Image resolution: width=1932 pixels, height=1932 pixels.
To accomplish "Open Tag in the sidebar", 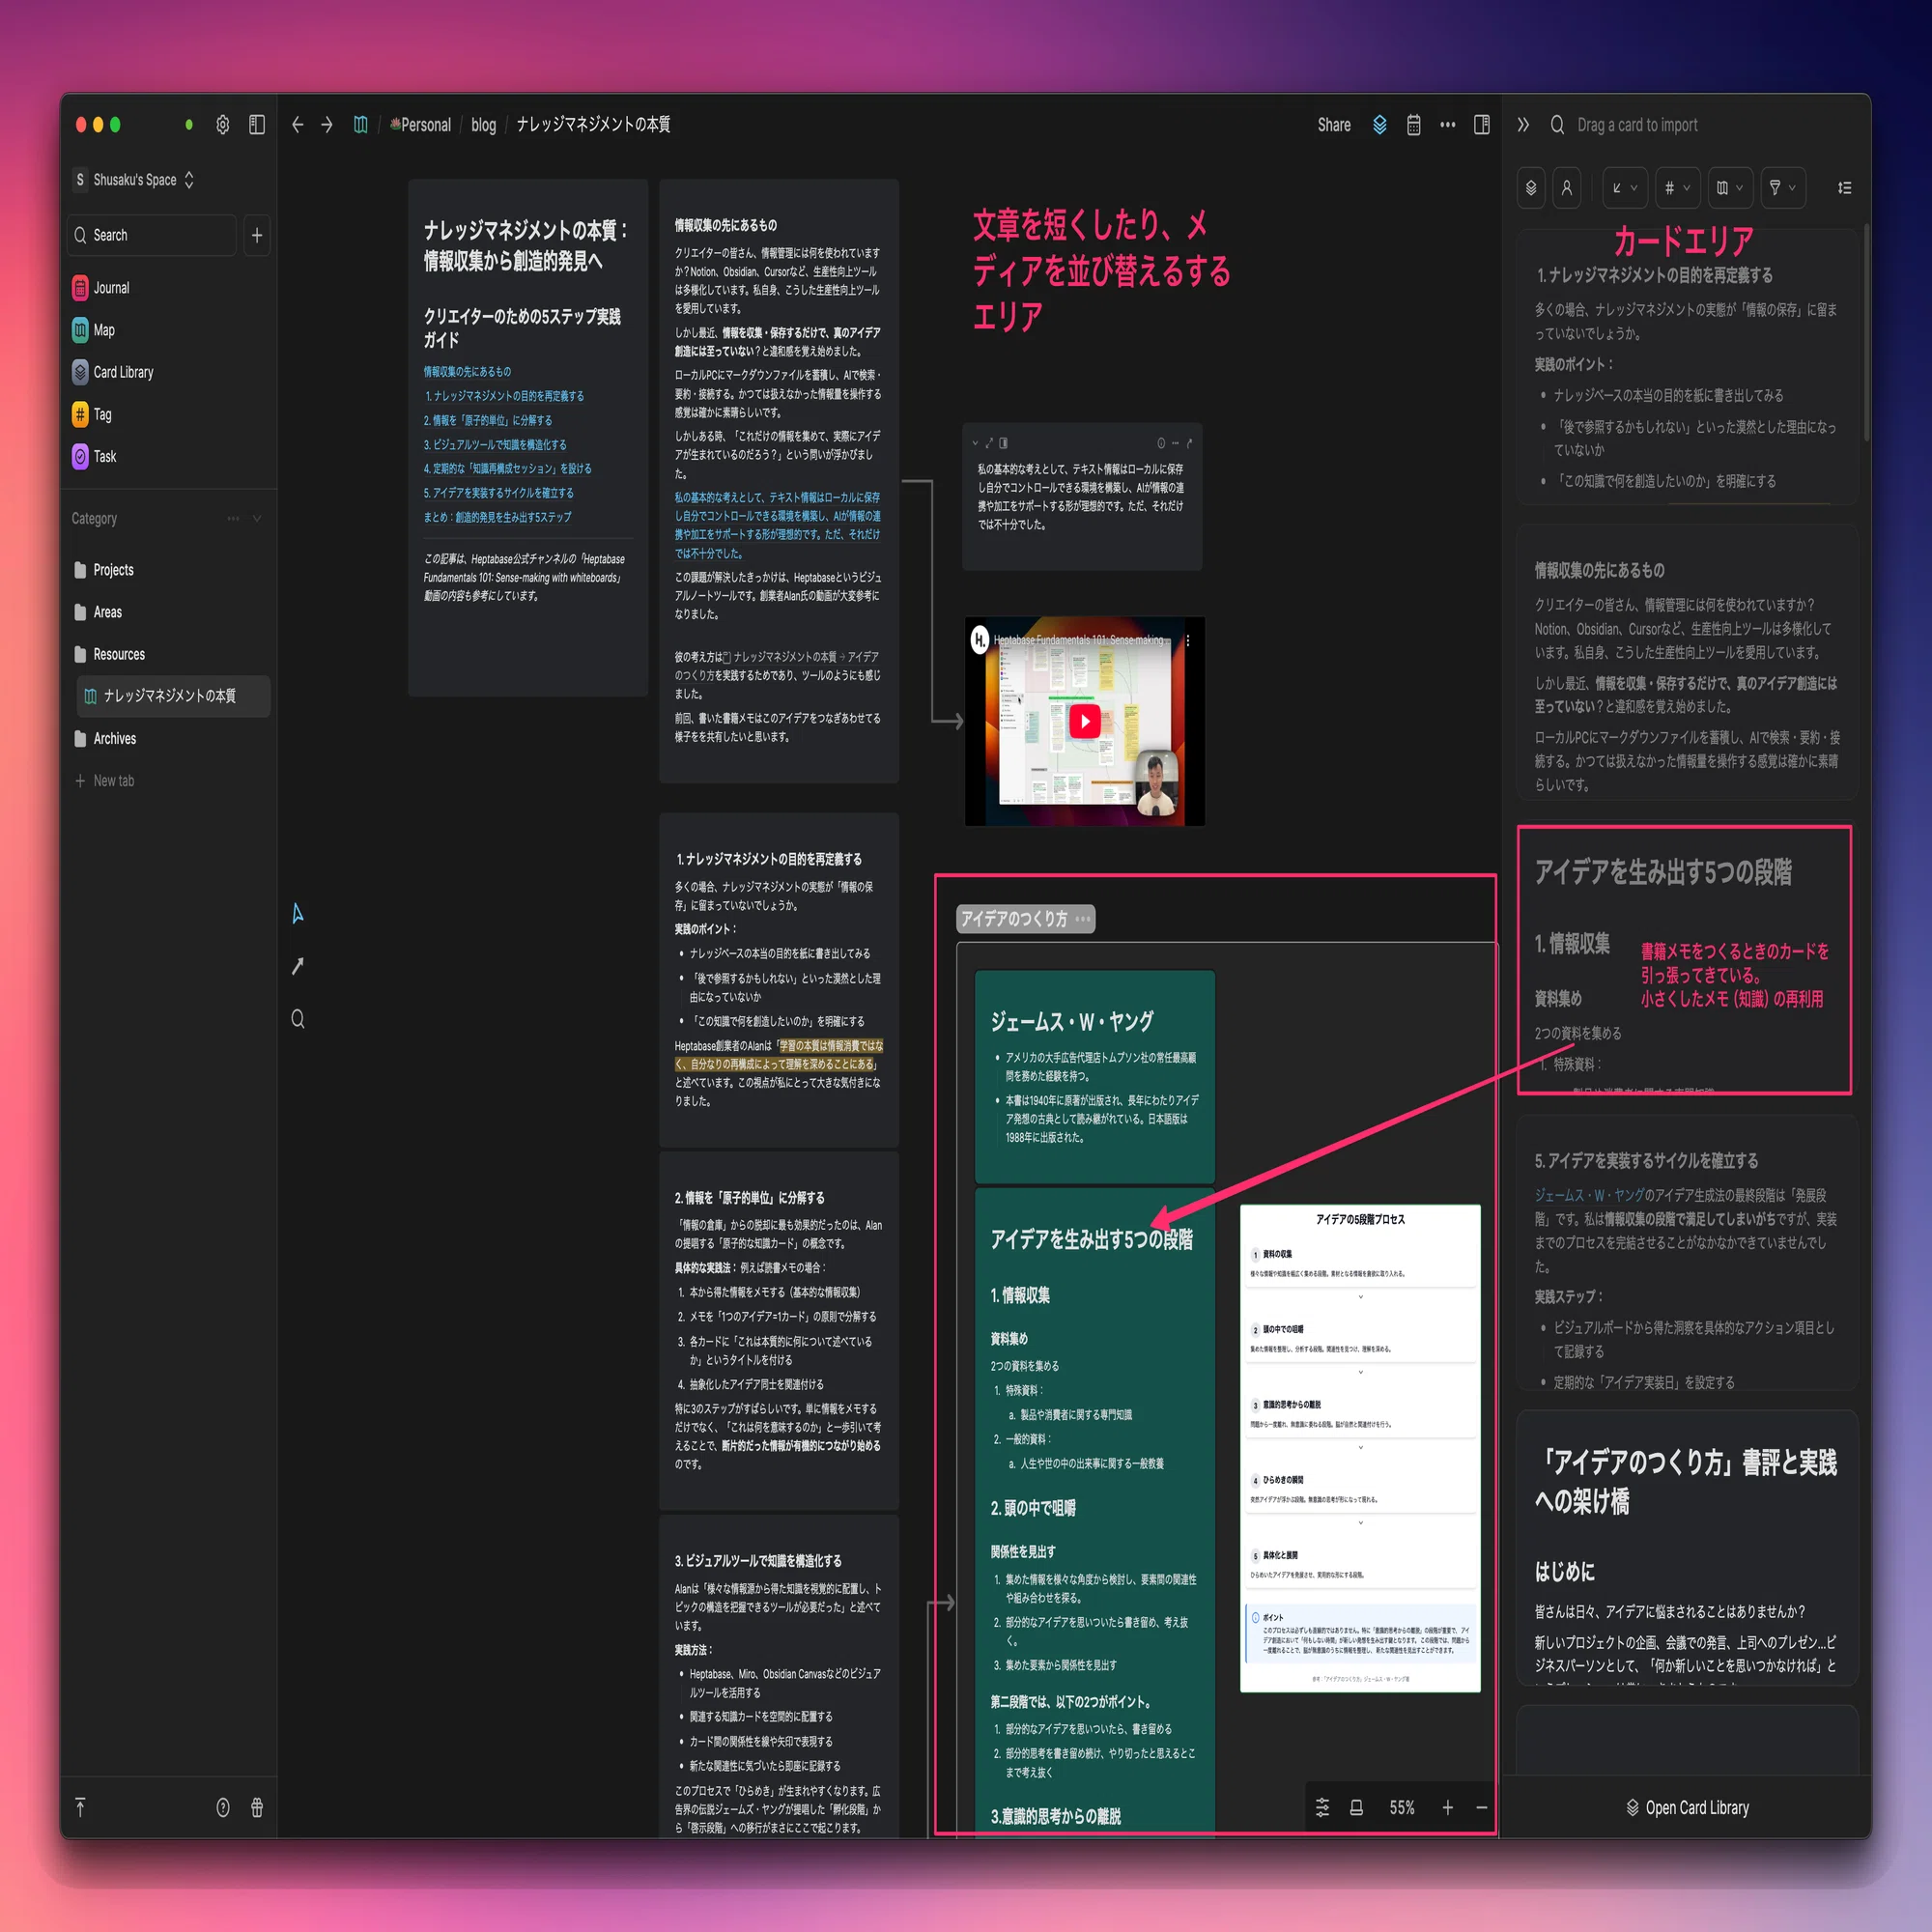I will 91,414.
